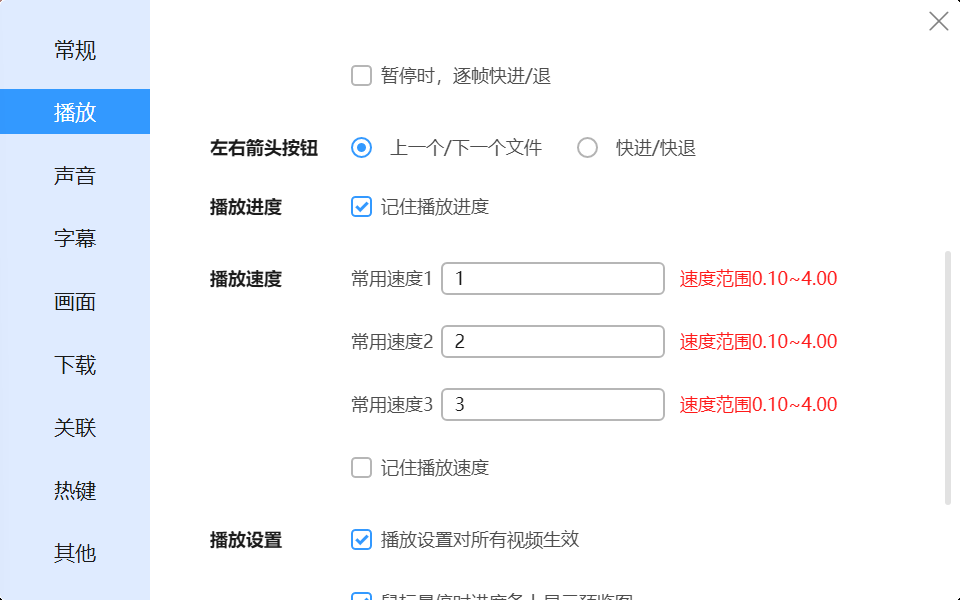
Task: Click the 常用速度3 input field
Action: tap(552, 404)
